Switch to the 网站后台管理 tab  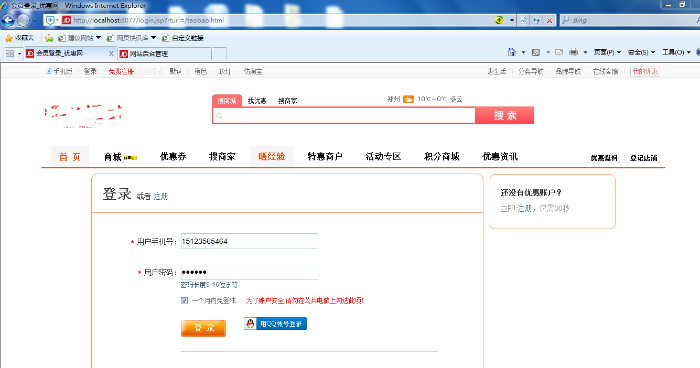164,54
